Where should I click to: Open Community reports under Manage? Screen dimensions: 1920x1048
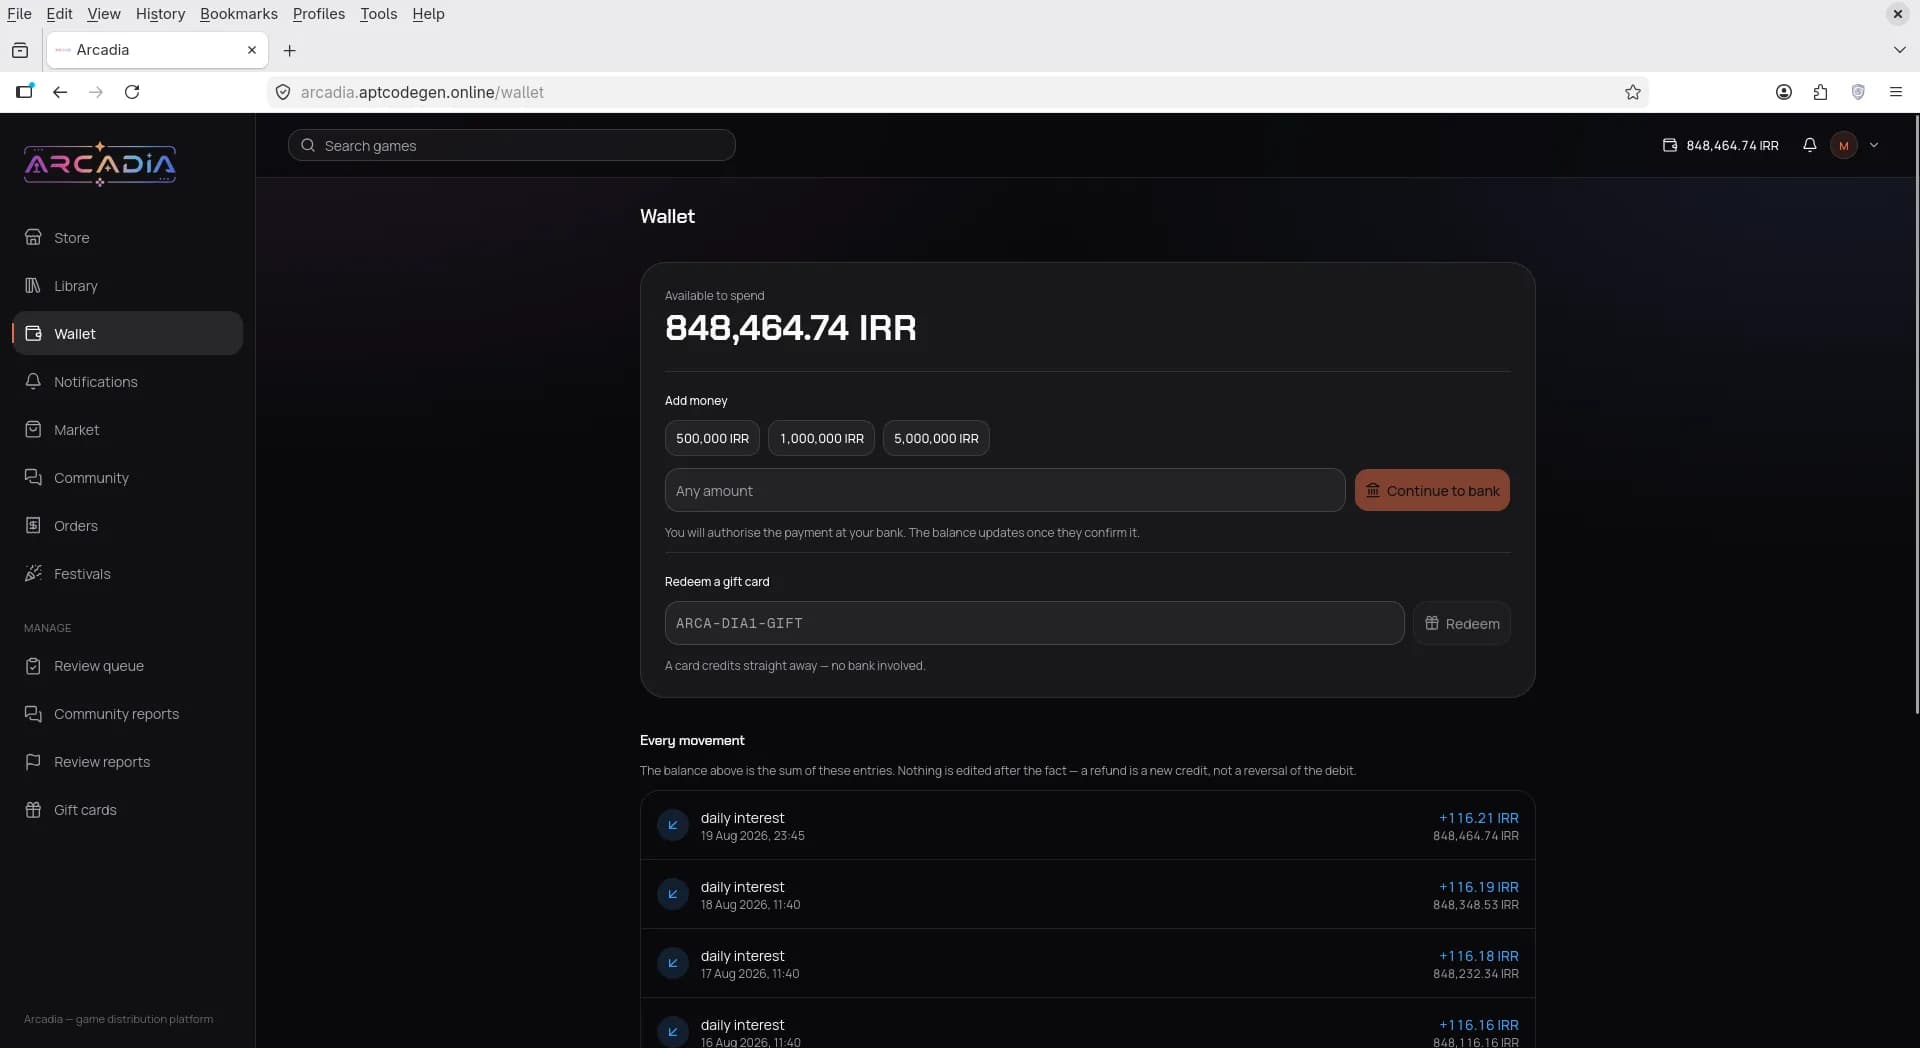(127, 714)
